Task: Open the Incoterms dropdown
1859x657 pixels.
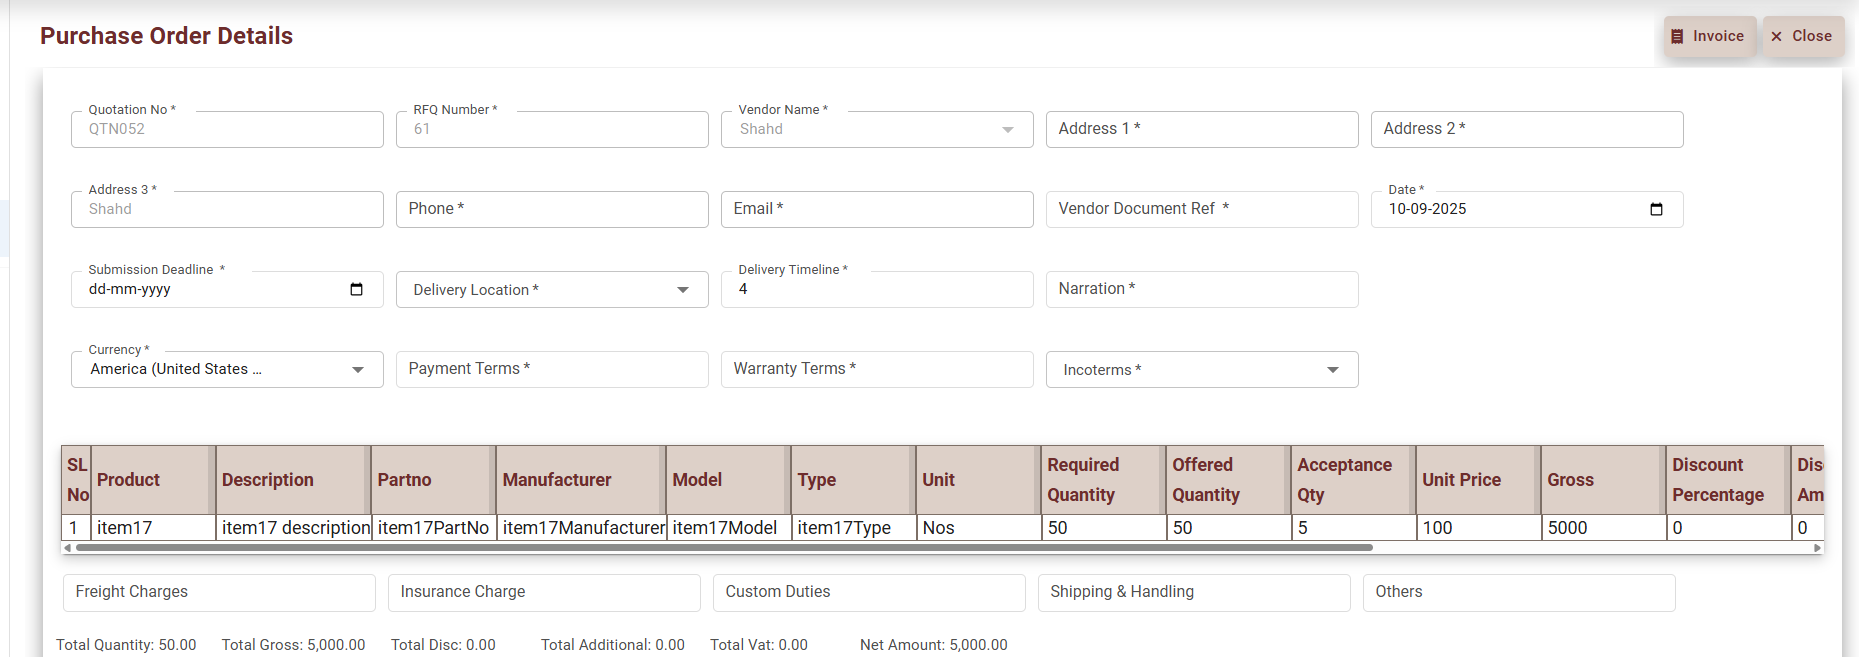Action: pos(1332,370)
